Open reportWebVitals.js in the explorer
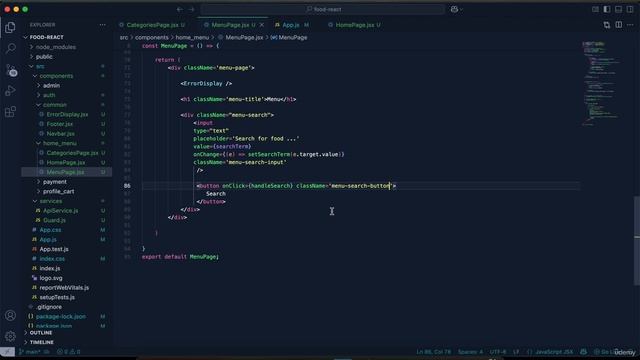This screenshot has width=640, height=360. pyautogui.click(x=65, y=287)
